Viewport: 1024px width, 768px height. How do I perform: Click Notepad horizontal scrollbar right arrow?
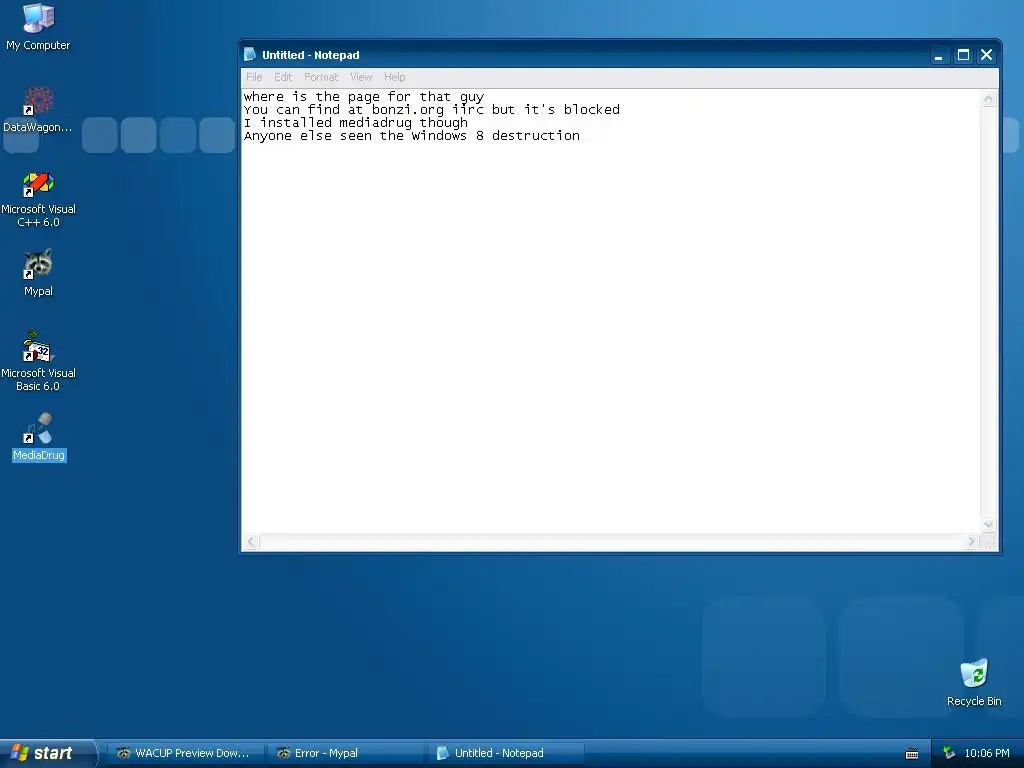(972, 541)
